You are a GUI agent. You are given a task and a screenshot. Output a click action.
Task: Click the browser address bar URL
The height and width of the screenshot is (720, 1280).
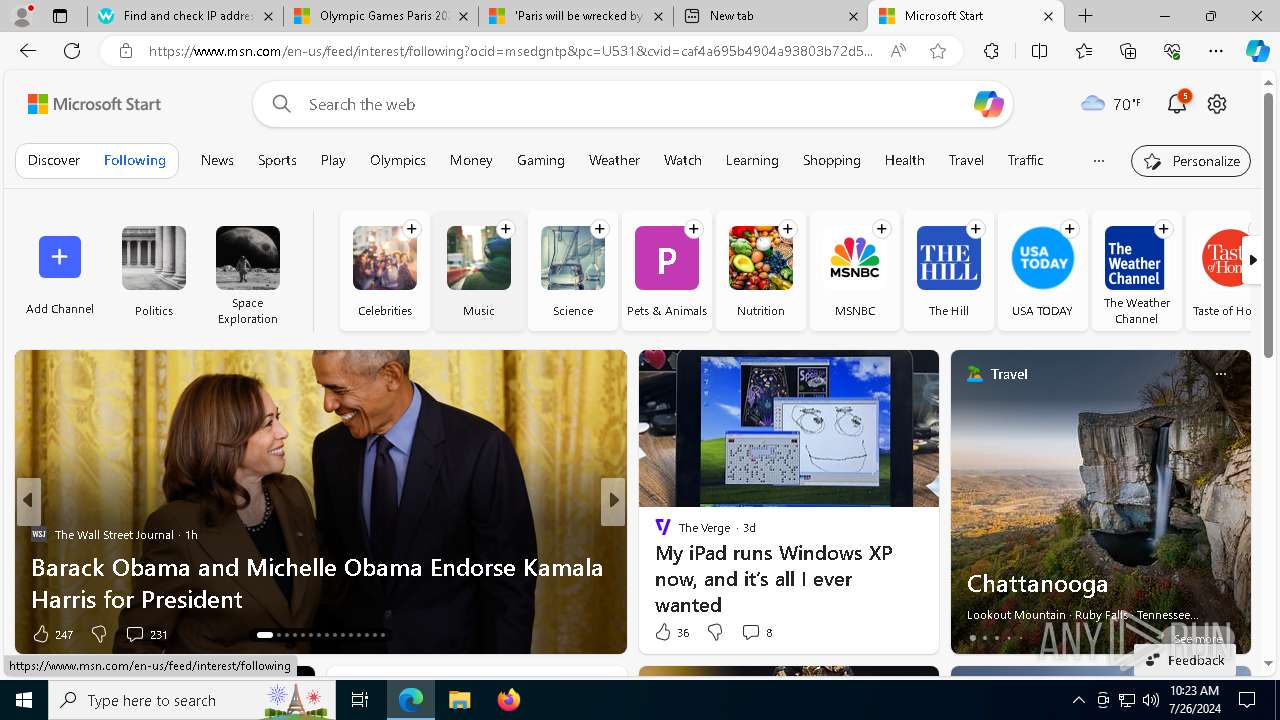click(510, 51)
